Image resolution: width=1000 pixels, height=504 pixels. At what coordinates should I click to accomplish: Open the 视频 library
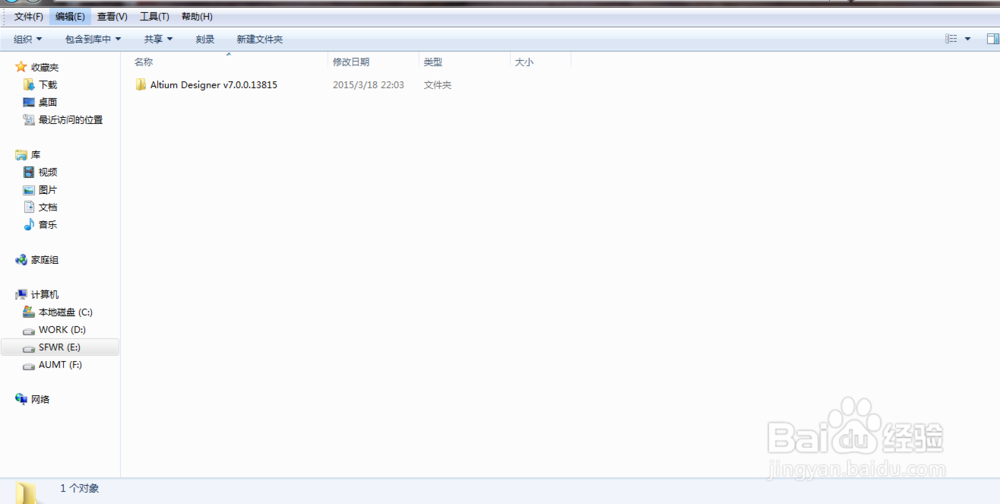coord(48,172)
